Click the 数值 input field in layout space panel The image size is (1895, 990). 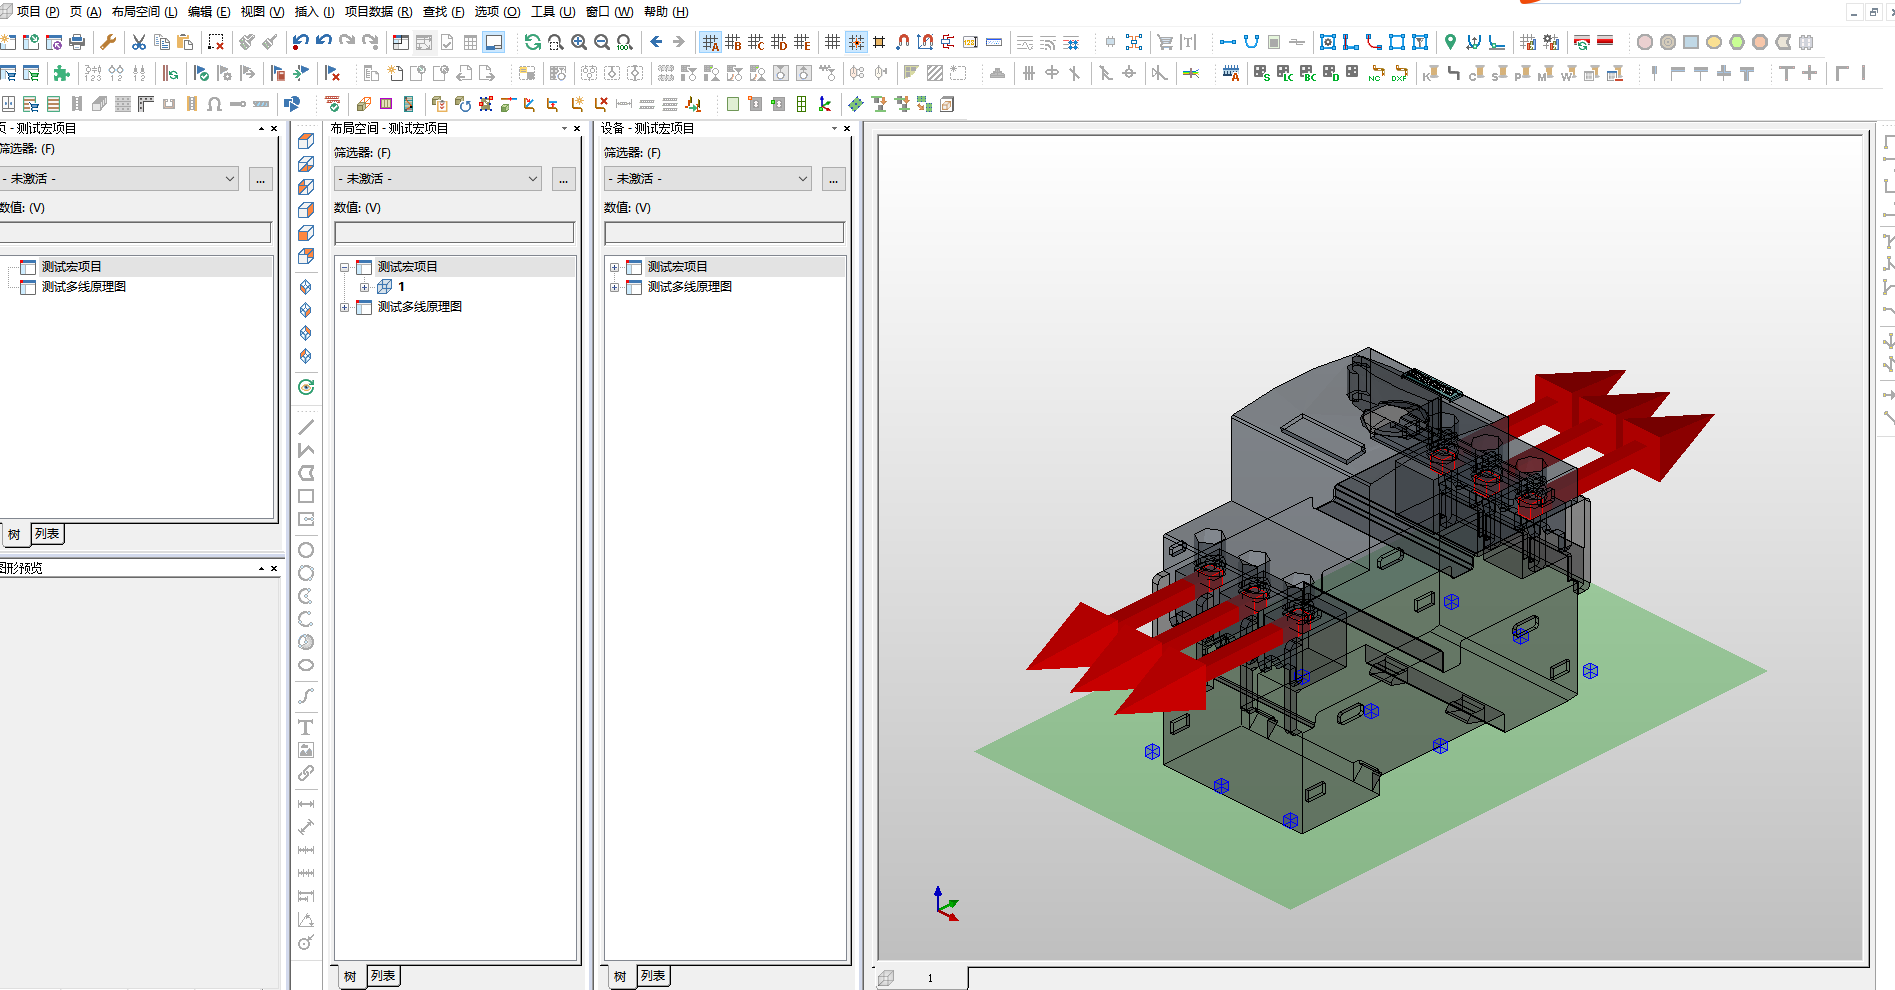pyautogui.click(x=455, y=232)
